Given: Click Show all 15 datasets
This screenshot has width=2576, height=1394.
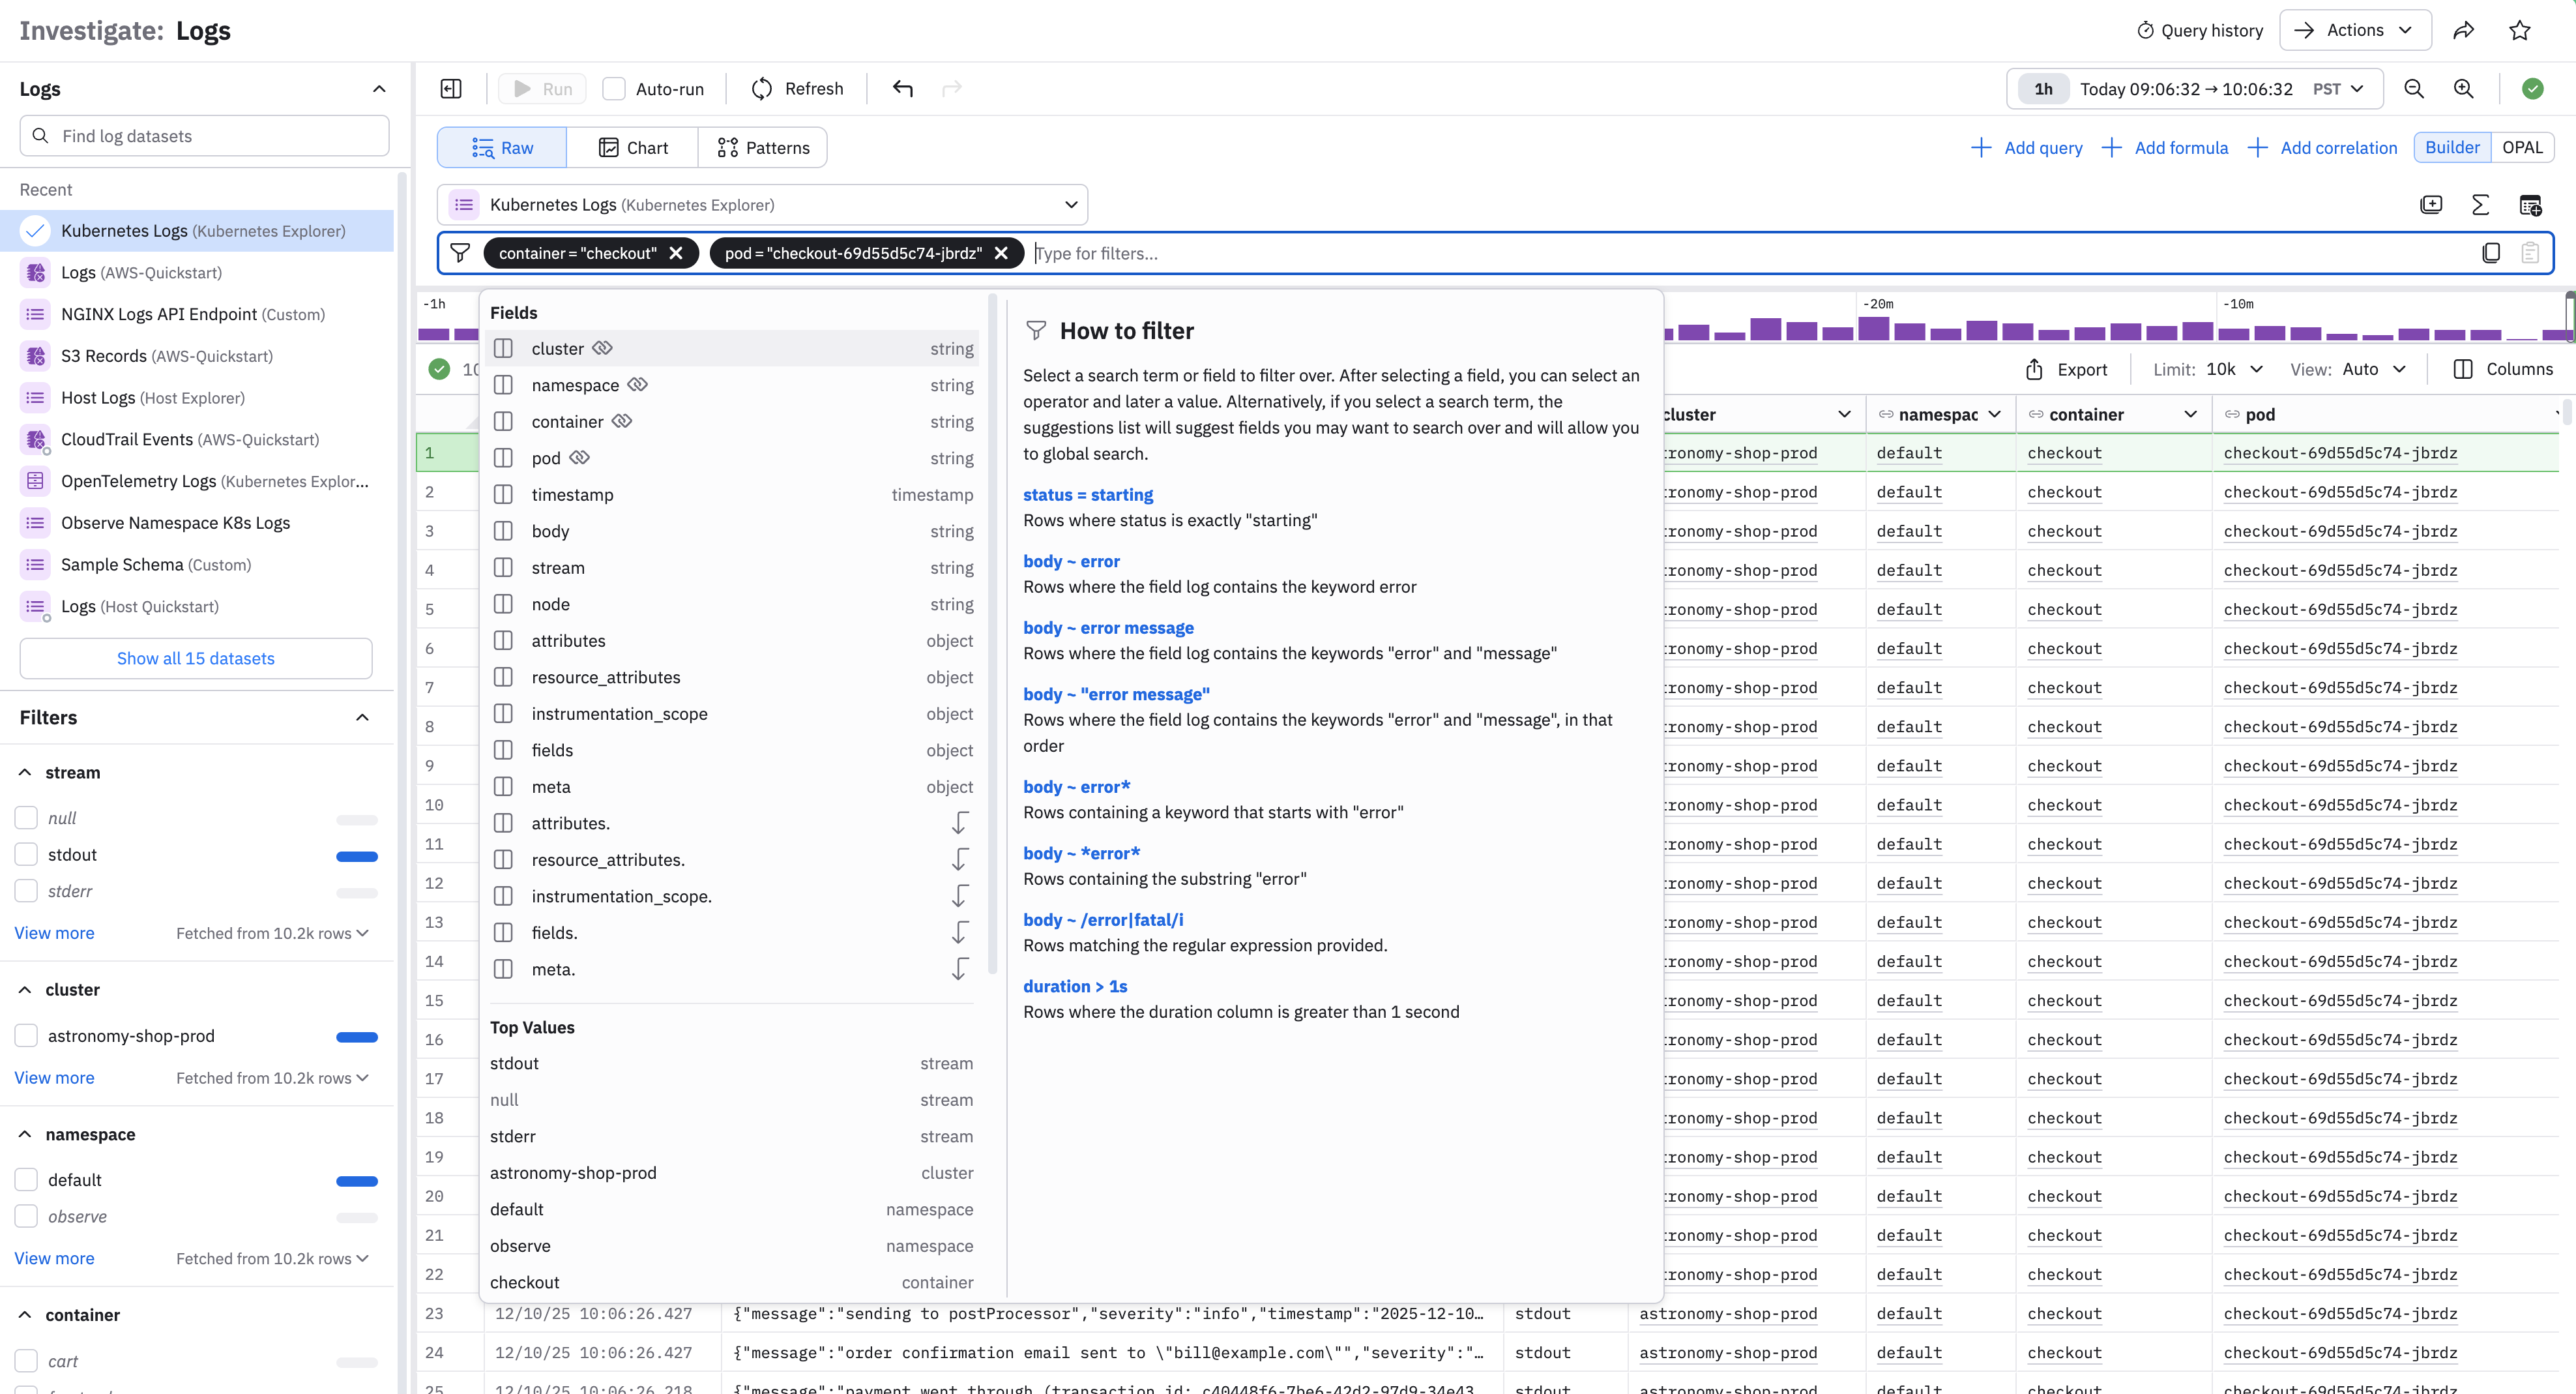Looking at the screenshot, I should click(x=196, y=658).
